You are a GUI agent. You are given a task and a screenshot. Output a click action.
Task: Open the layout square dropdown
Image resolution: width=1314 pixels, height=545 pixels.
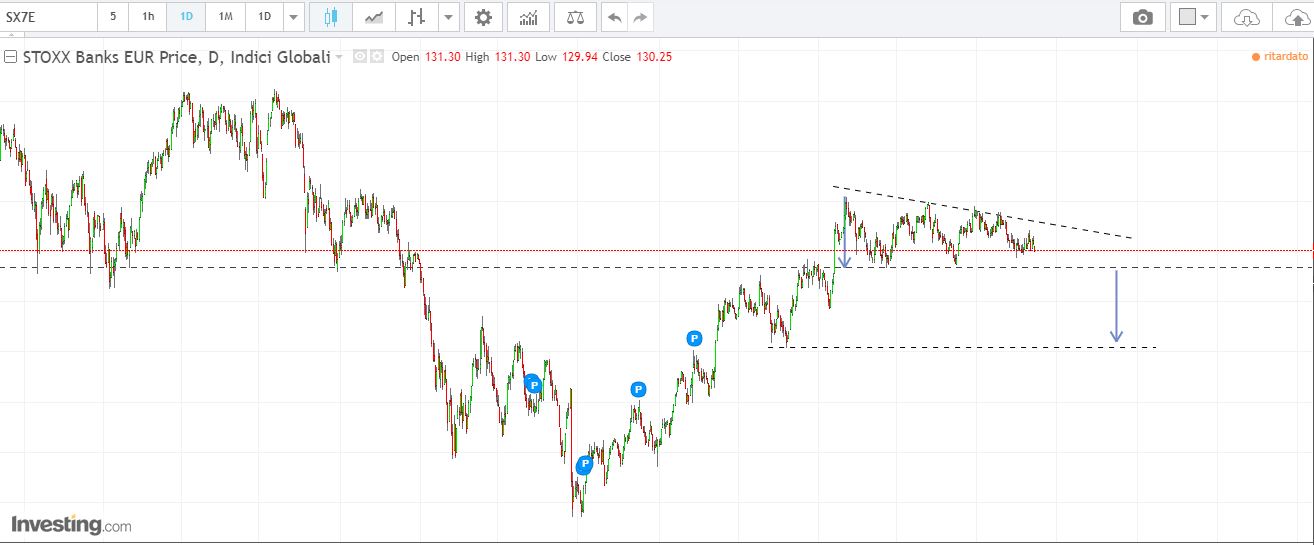(x=1193, y=17)
